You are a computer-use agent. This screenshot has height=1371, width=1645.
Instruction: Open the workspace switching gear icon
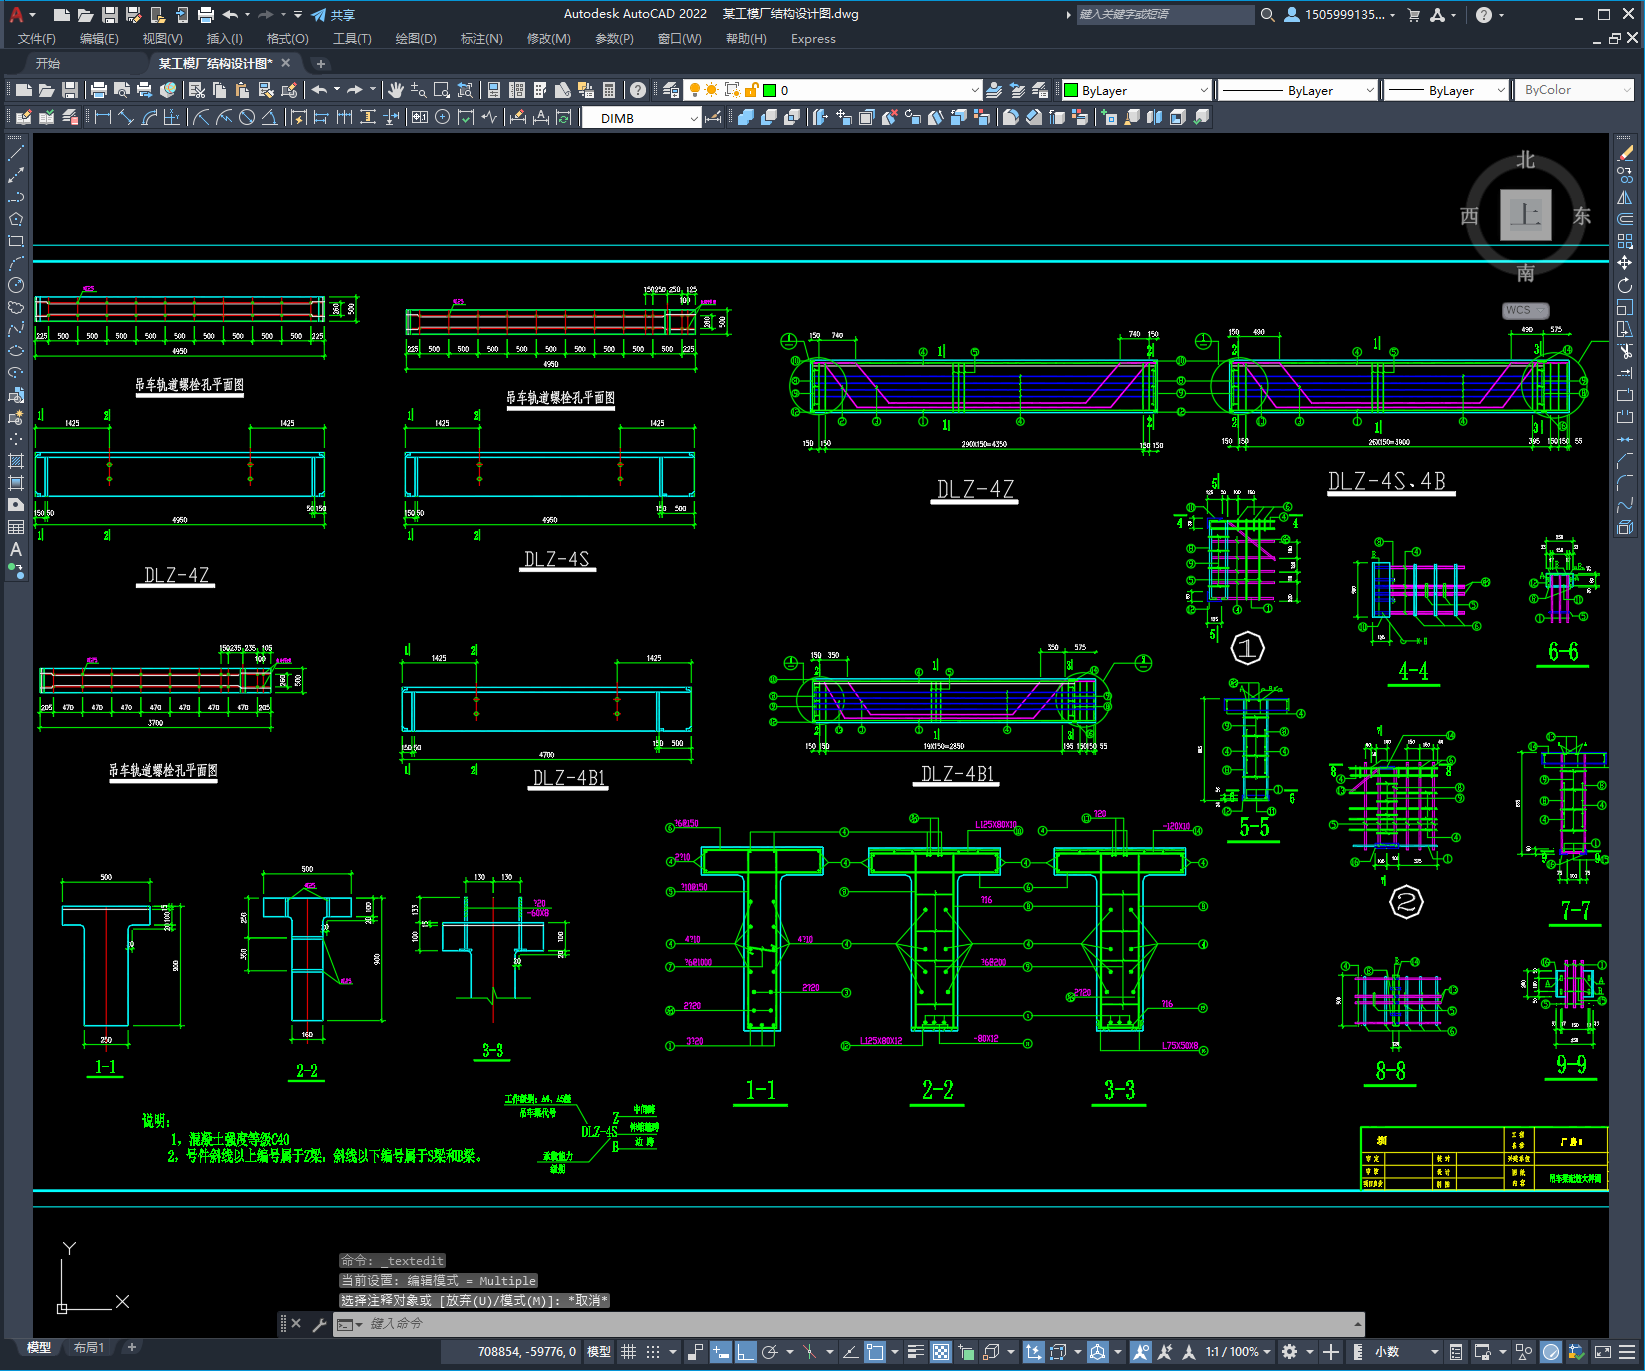click(1290, 1352)
